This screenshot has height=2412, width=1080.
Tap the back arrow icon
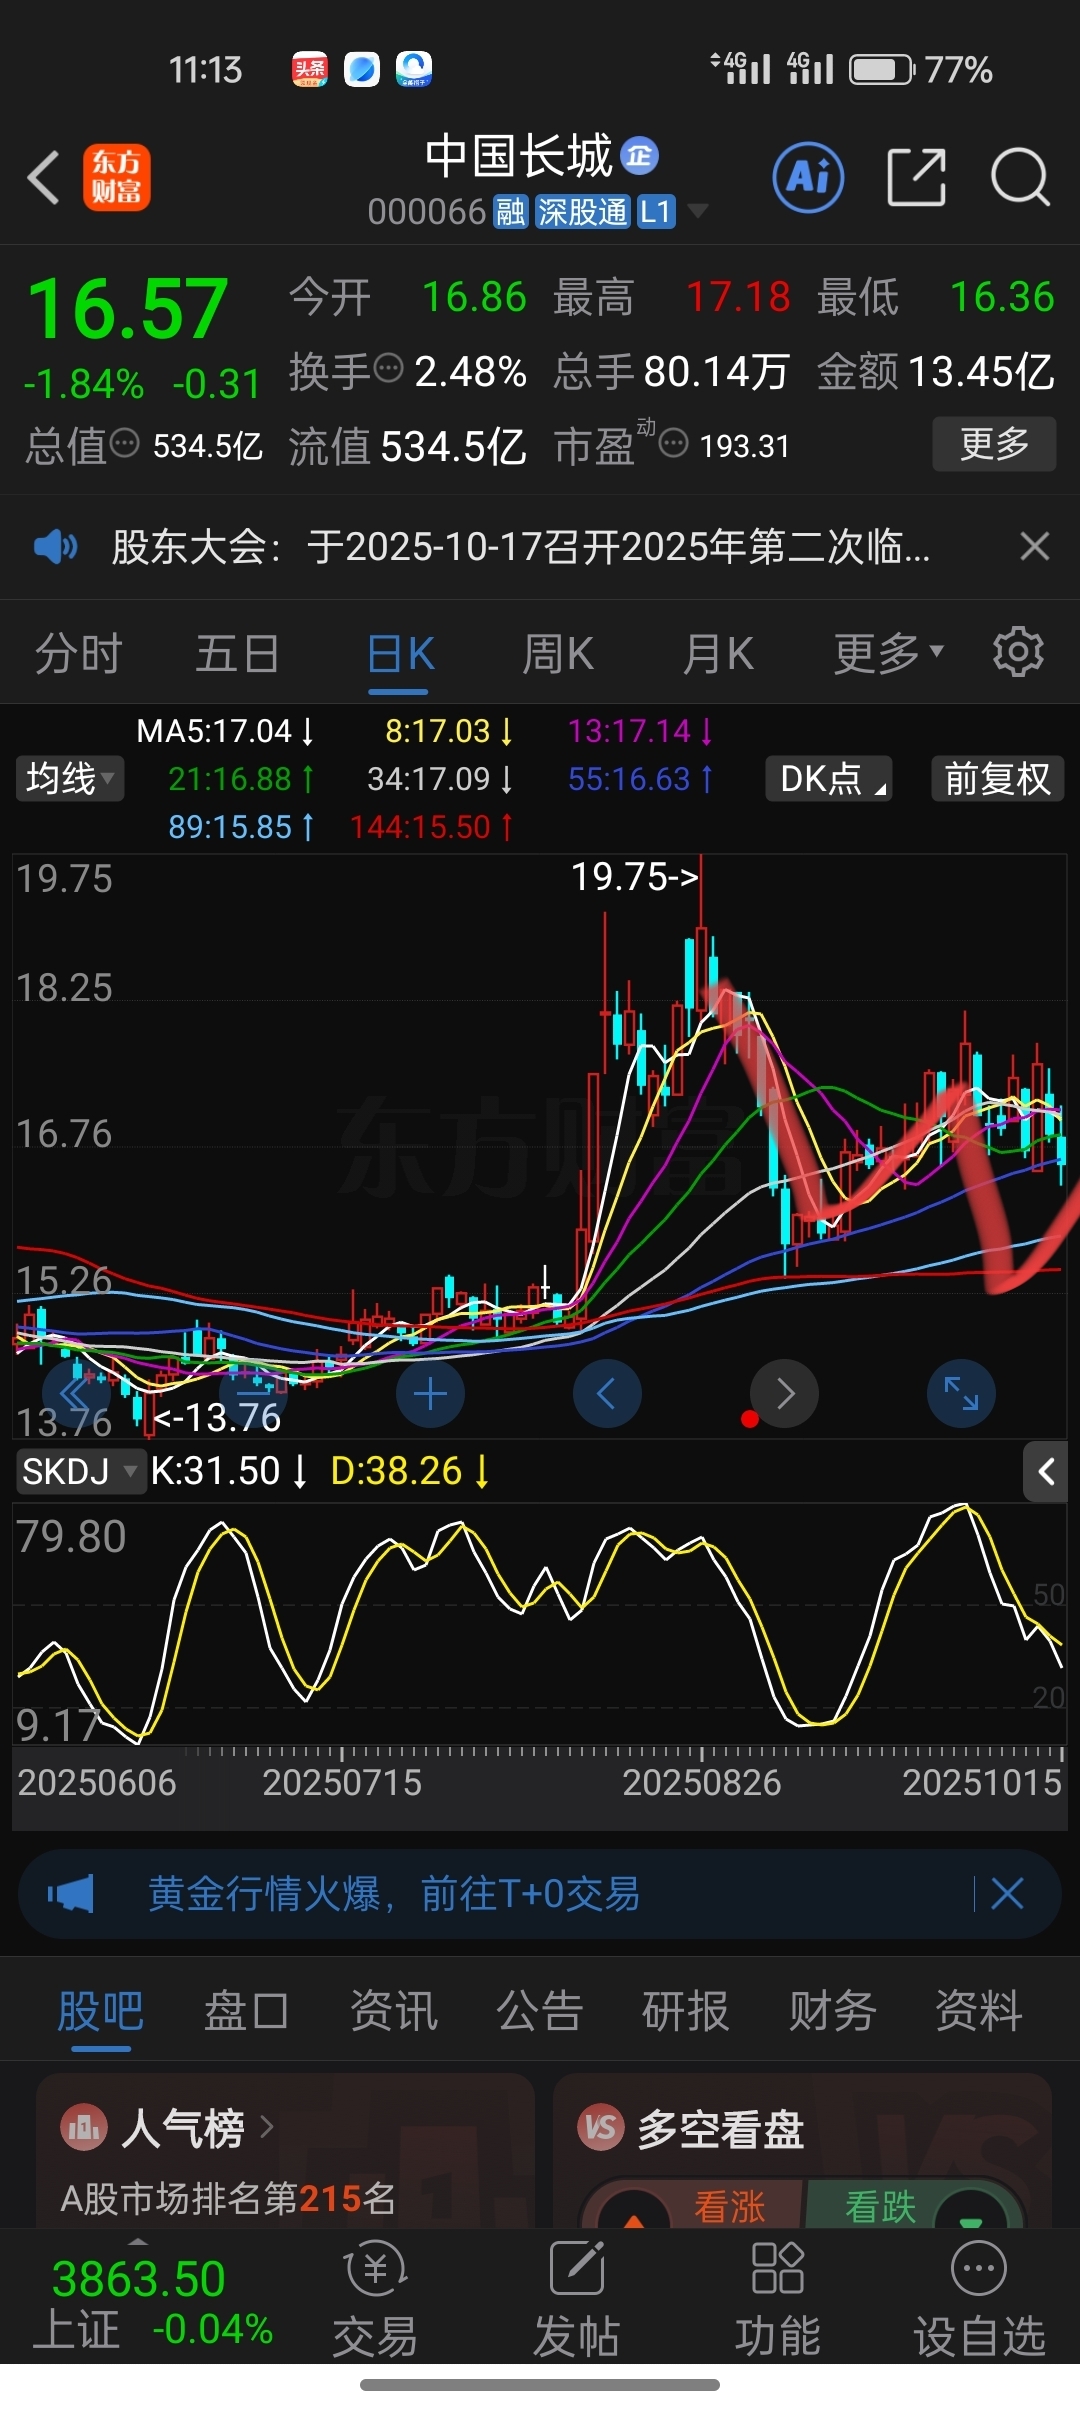coord(44,178)
